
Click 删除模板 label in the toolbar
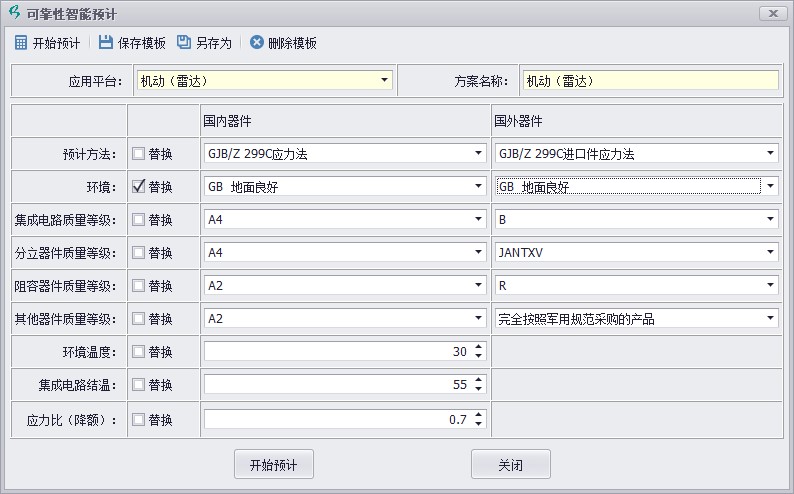(292, 44)
